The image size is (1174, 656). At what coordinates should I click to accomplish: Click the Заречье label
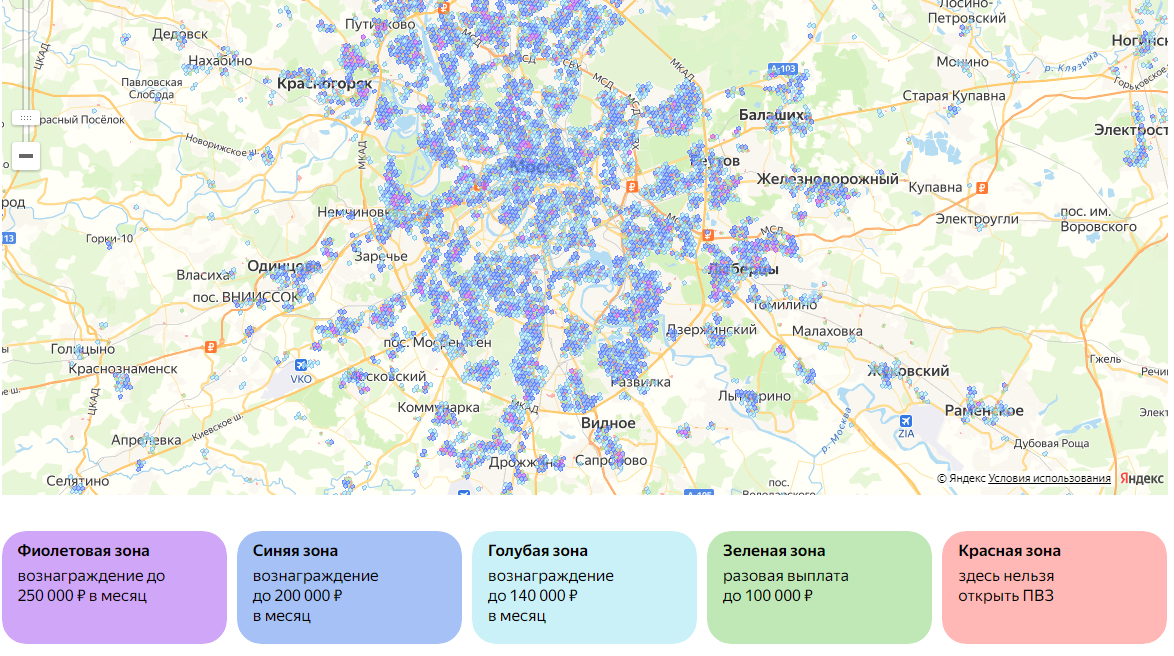pyautogui.click(x=381, y=256)
